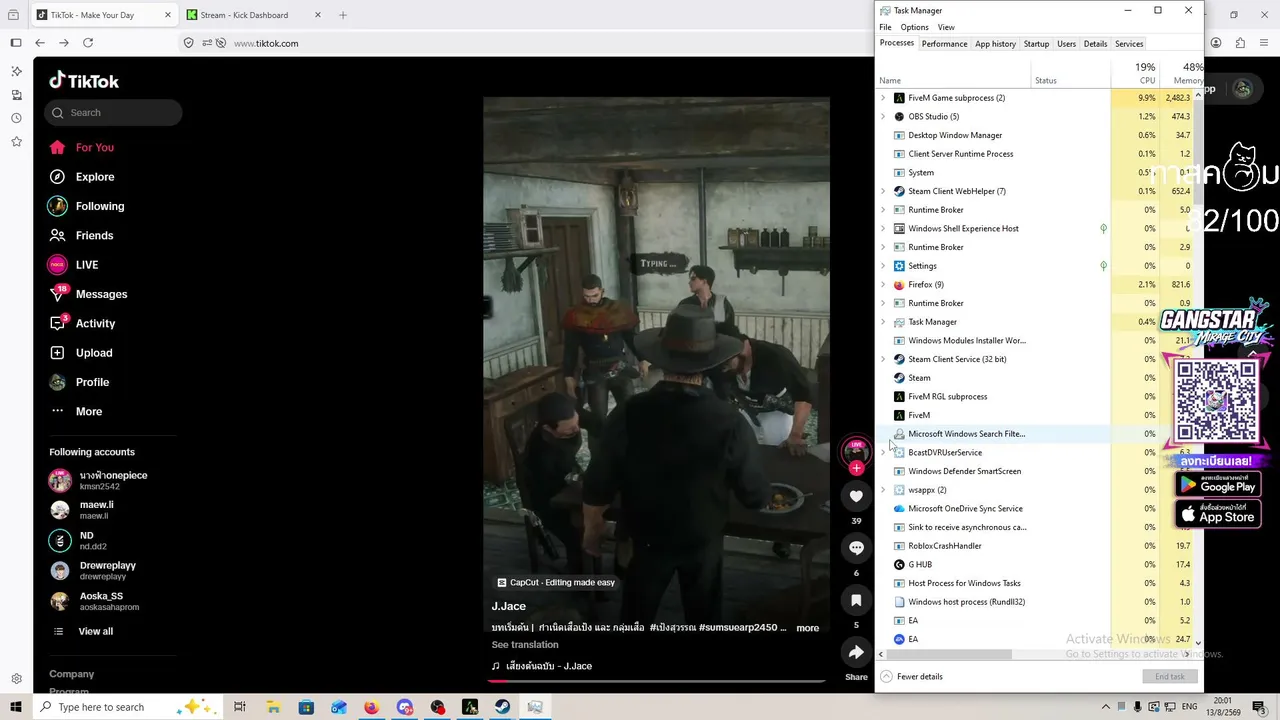Open Firefox account icon in toolbar
Image resolution: width=1280 pixels, height=720 pixels.
coord(1216,43)
